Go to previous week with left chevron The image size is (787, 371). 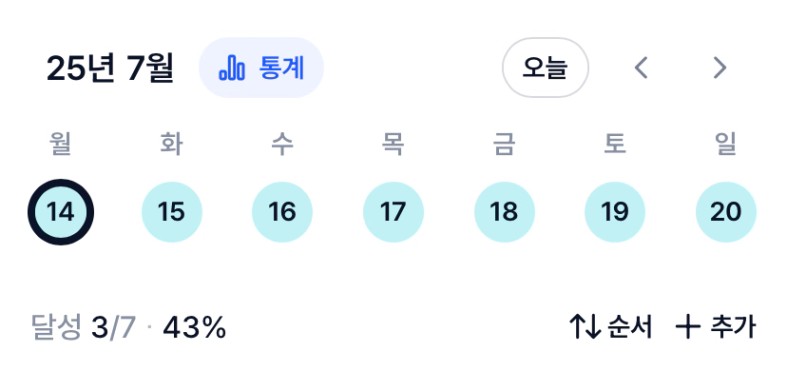pos(641,67)
